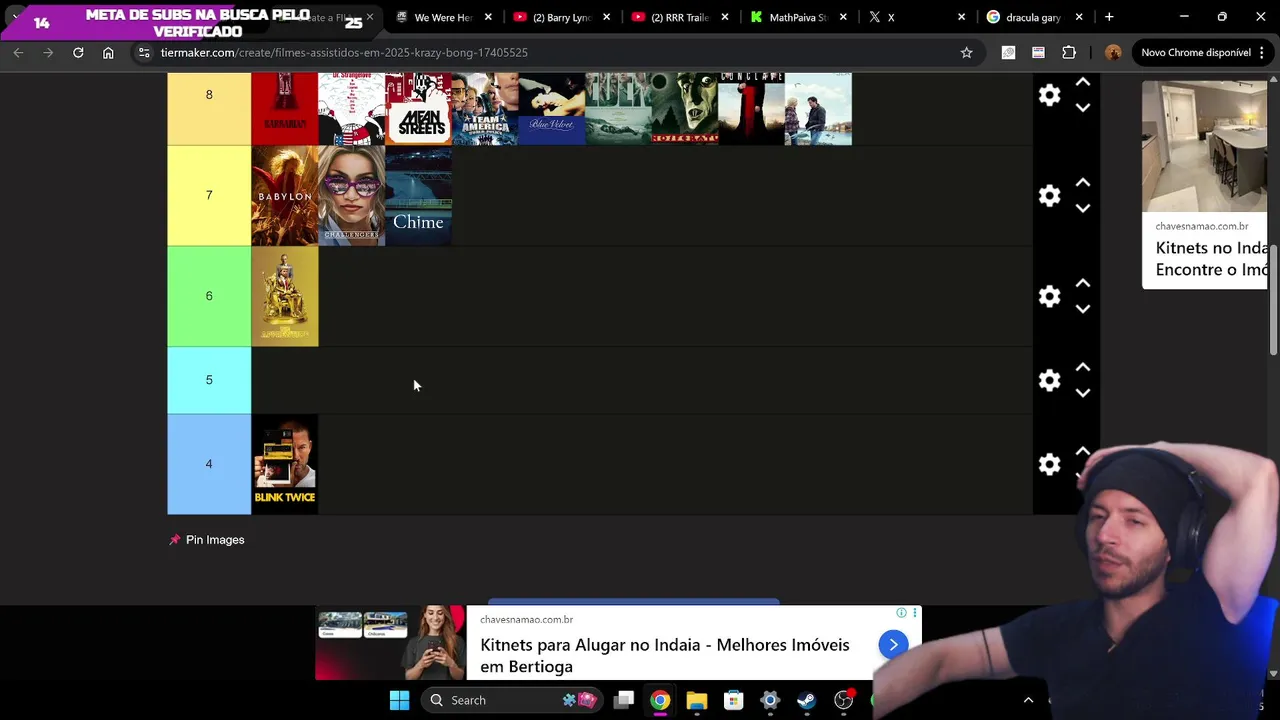The height and width of the screenshot is (720, 1280).
Task: Open a new browser tab
Action: 1109,17
